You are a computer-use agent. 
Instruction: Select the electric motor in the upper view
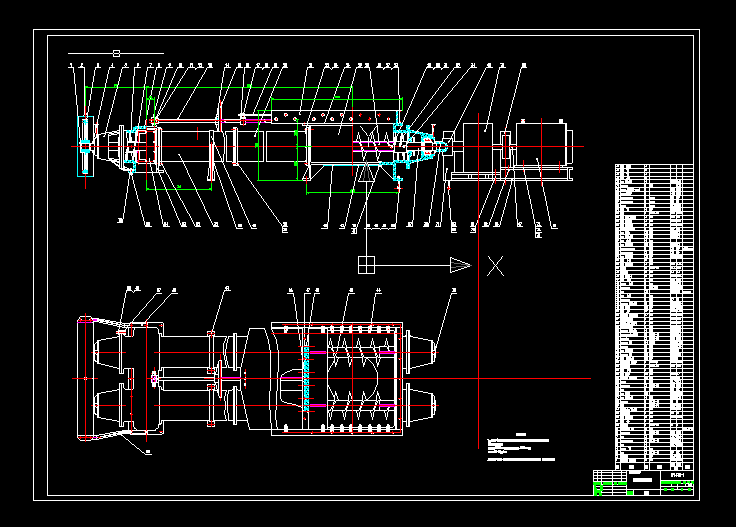coord(544,143)
